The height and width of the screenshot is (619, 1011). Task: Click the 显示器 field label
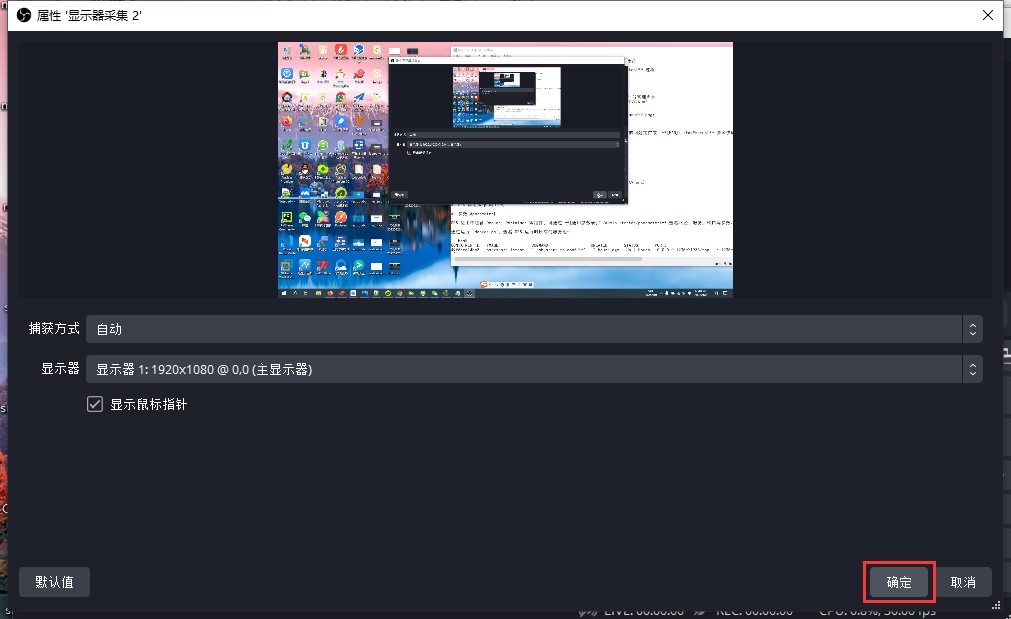(x=60, y=369)
